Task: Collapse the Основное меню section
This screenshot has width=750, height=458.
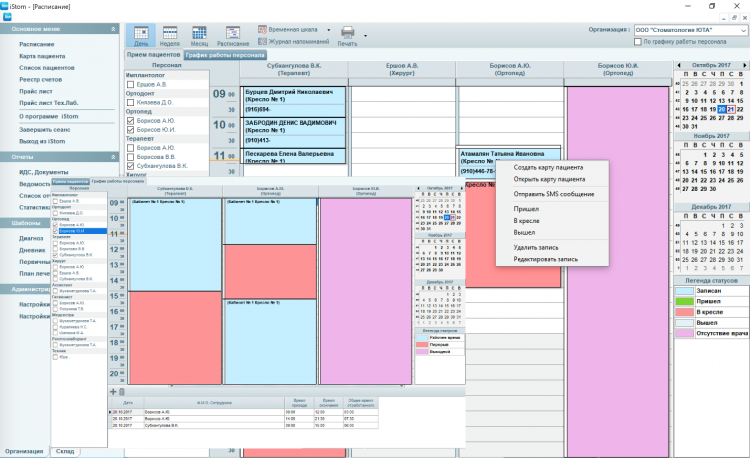Action: click(111, 28)
